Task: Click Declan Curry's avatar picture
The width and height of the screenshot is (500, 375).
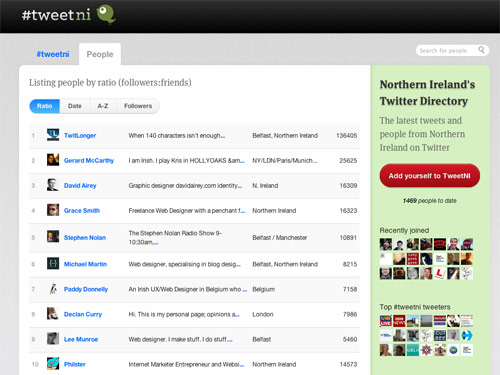Action: point(53,314)
